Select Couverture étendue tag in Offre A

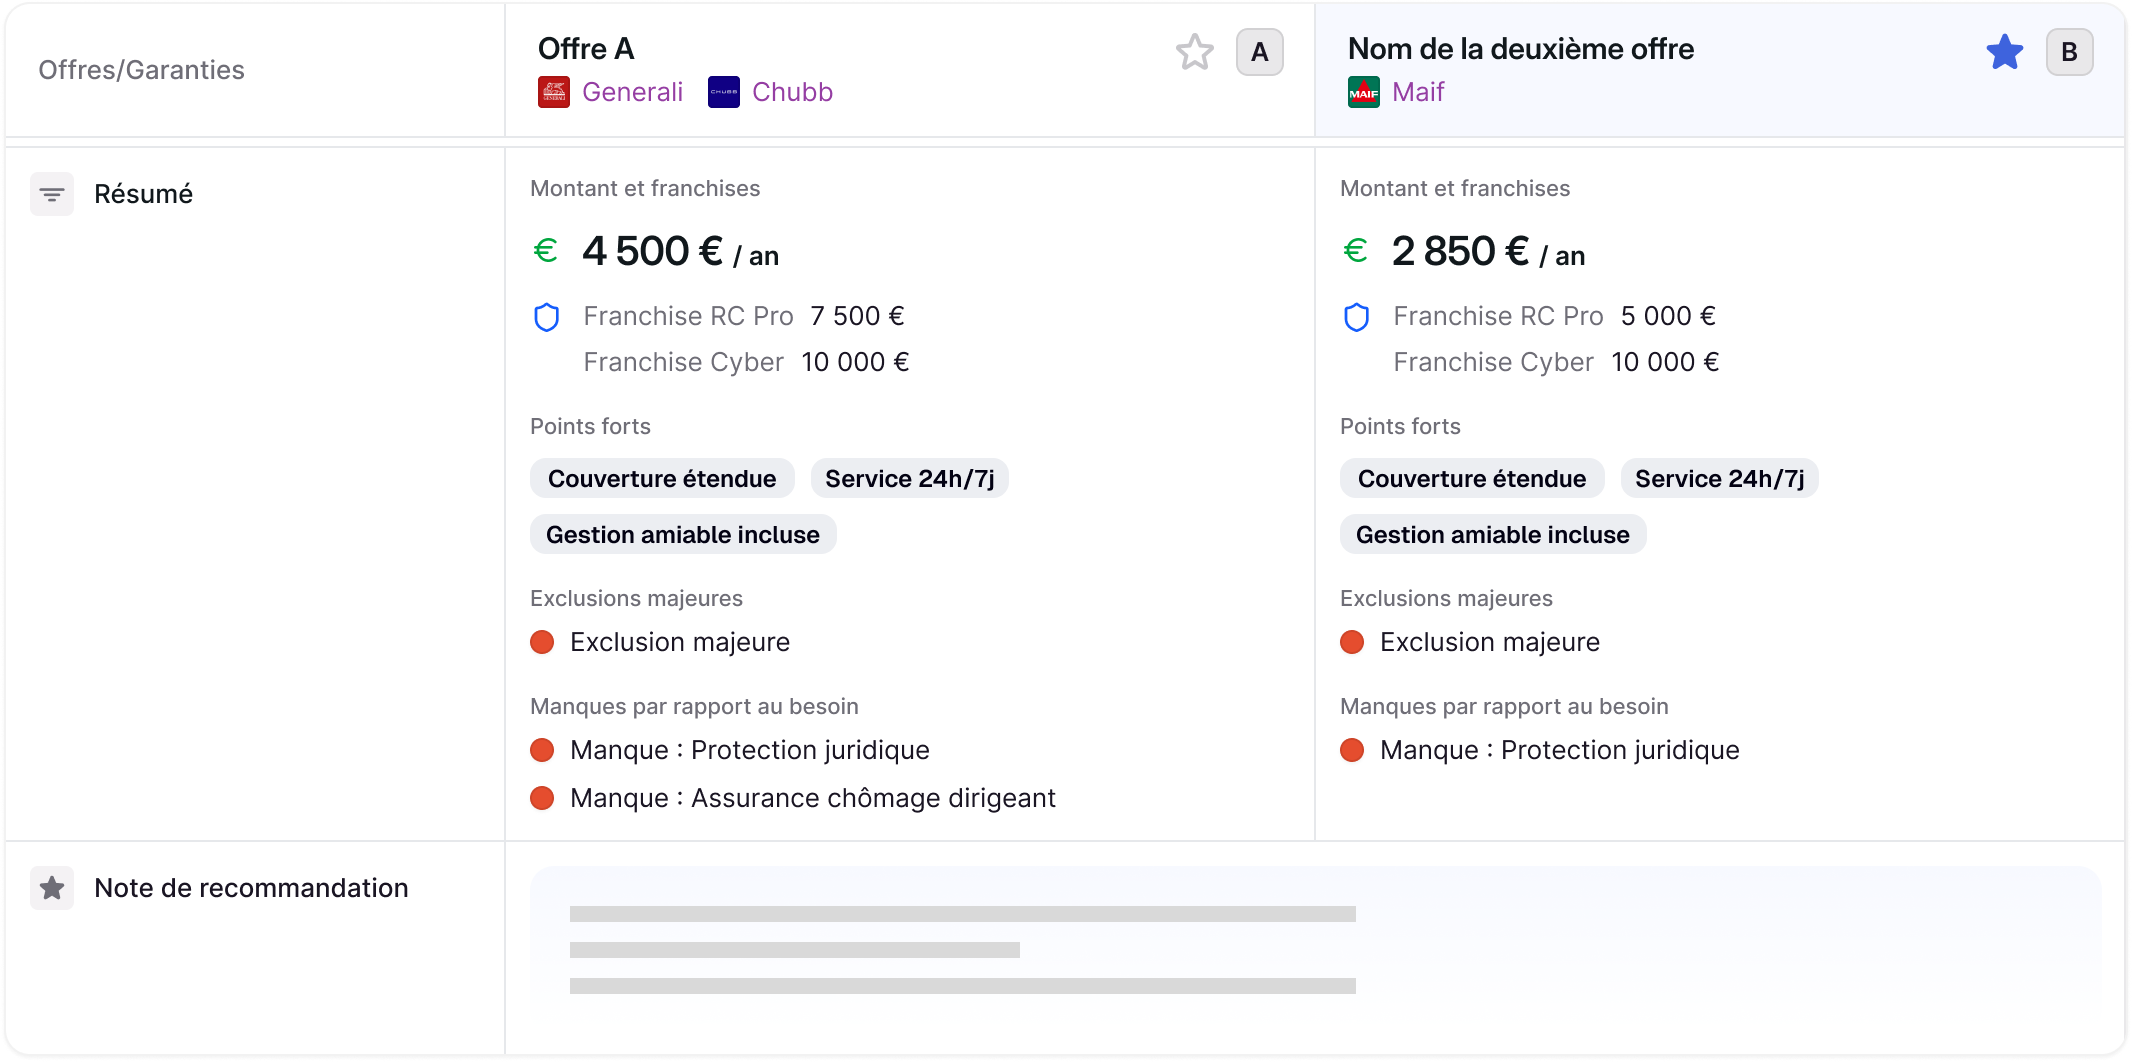662,479
